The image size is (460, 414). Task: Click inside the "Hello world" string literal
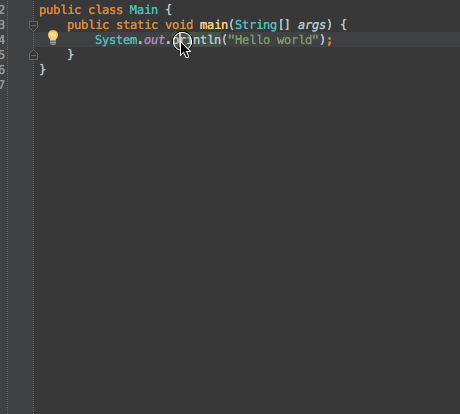coord(273,40)
